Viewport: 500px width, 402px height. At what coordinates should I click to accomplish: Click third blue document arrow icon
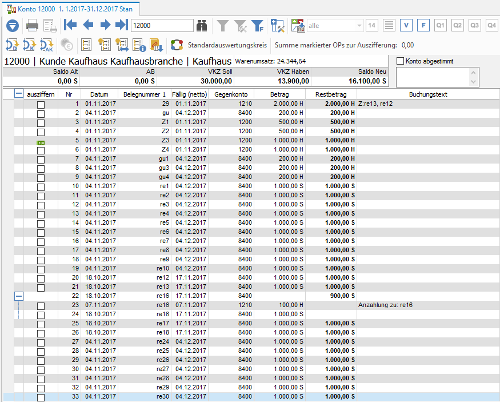pos(47,45)
